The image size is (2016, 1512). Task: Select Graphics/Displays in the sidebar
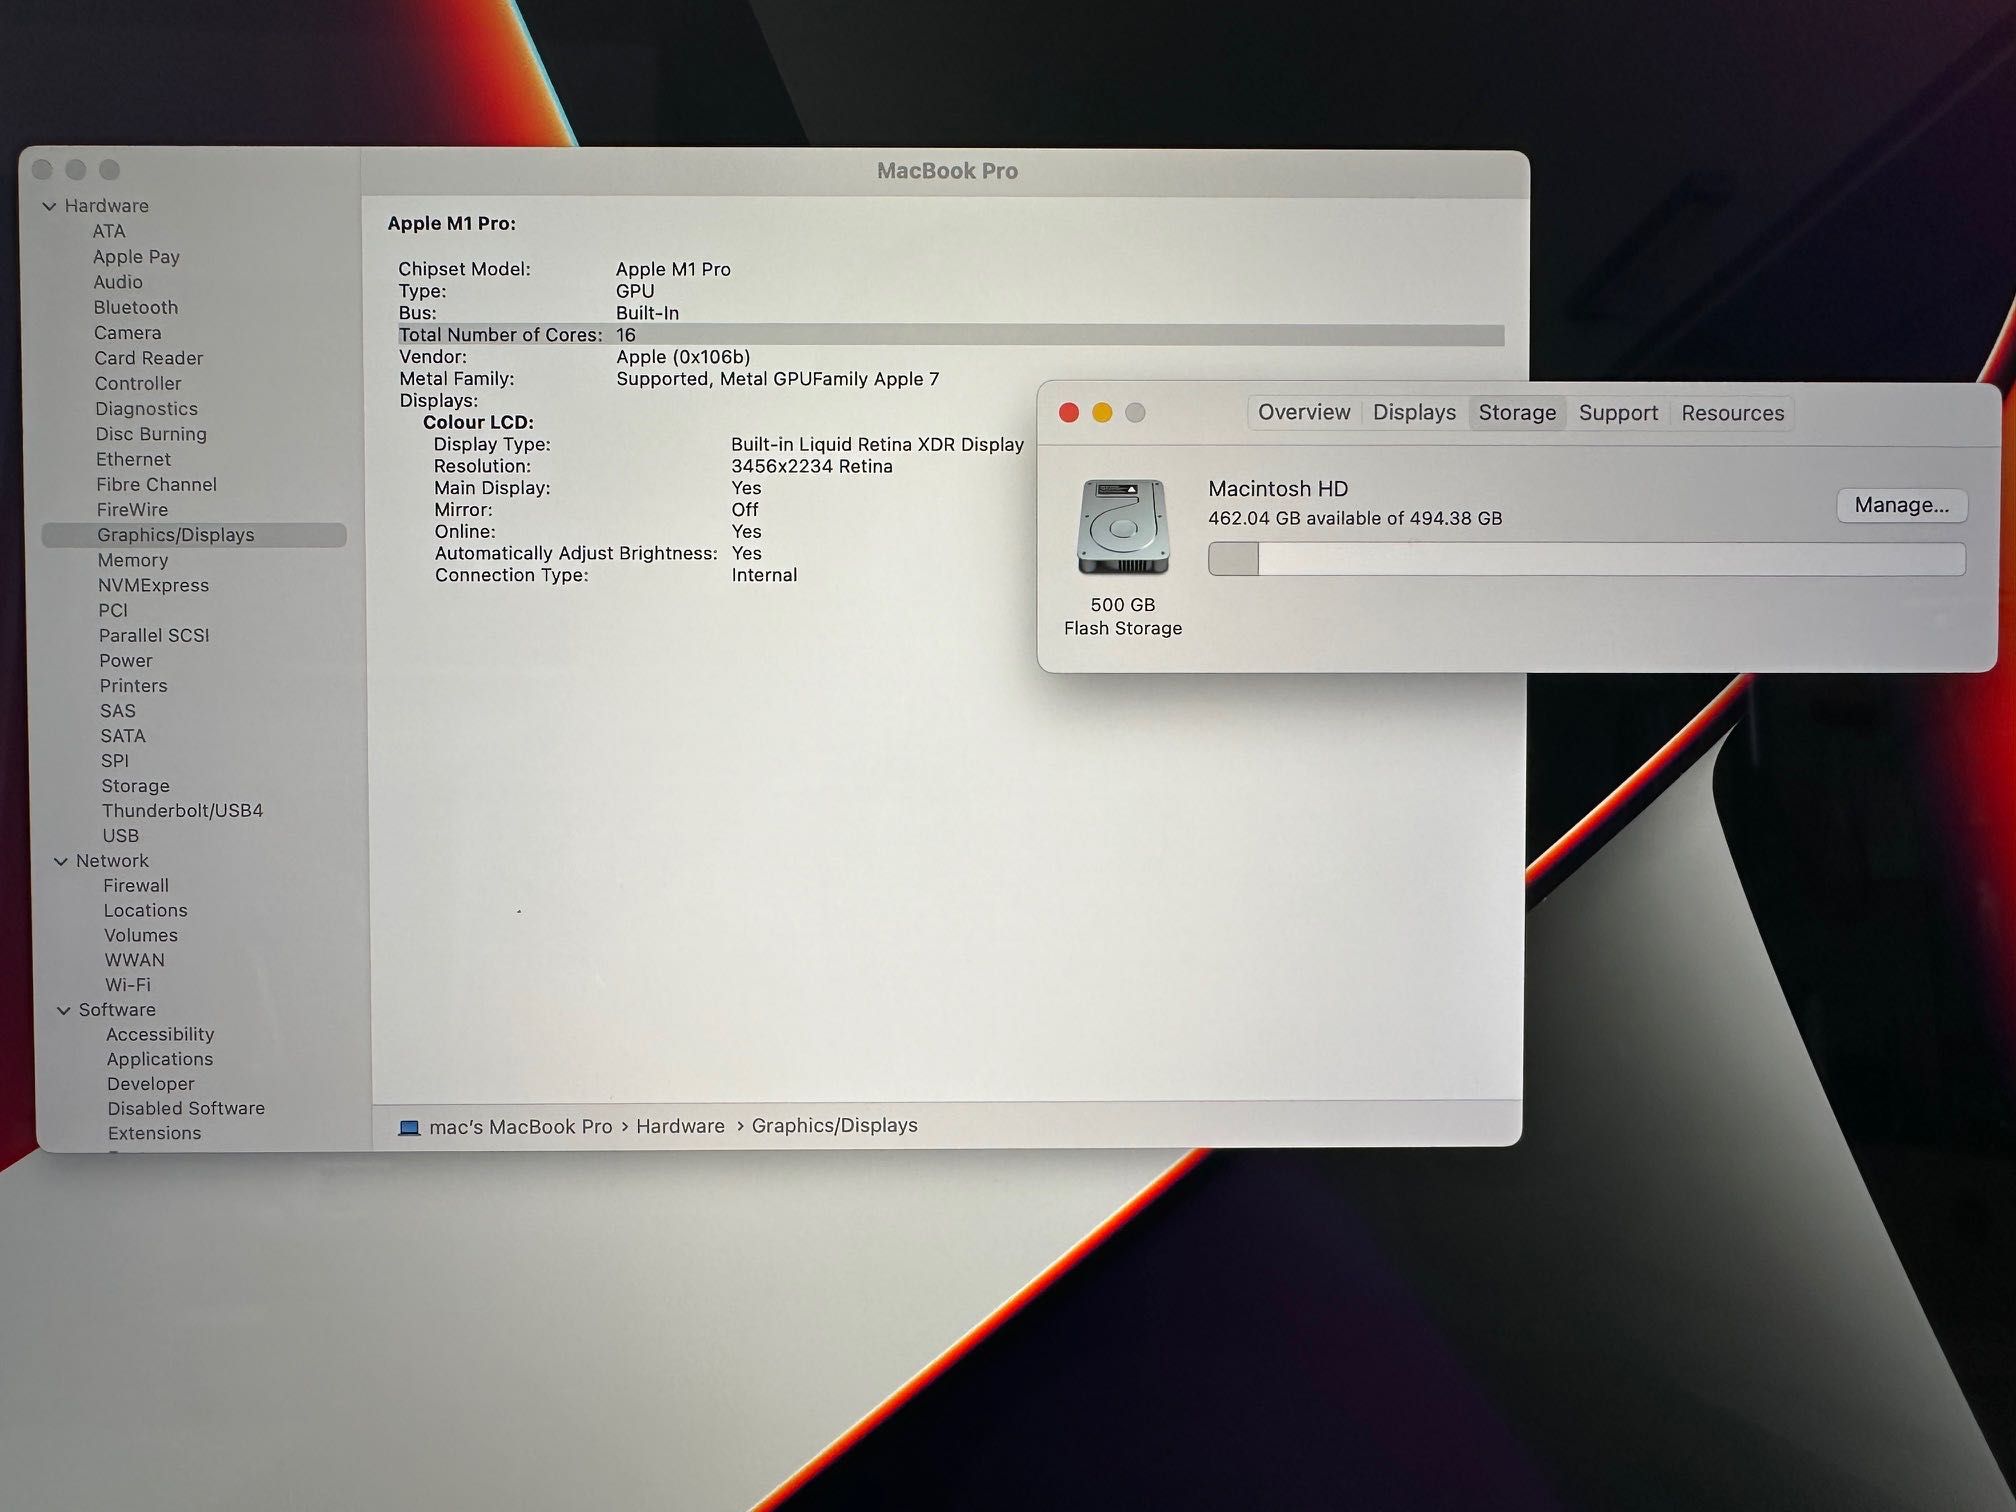194,535
